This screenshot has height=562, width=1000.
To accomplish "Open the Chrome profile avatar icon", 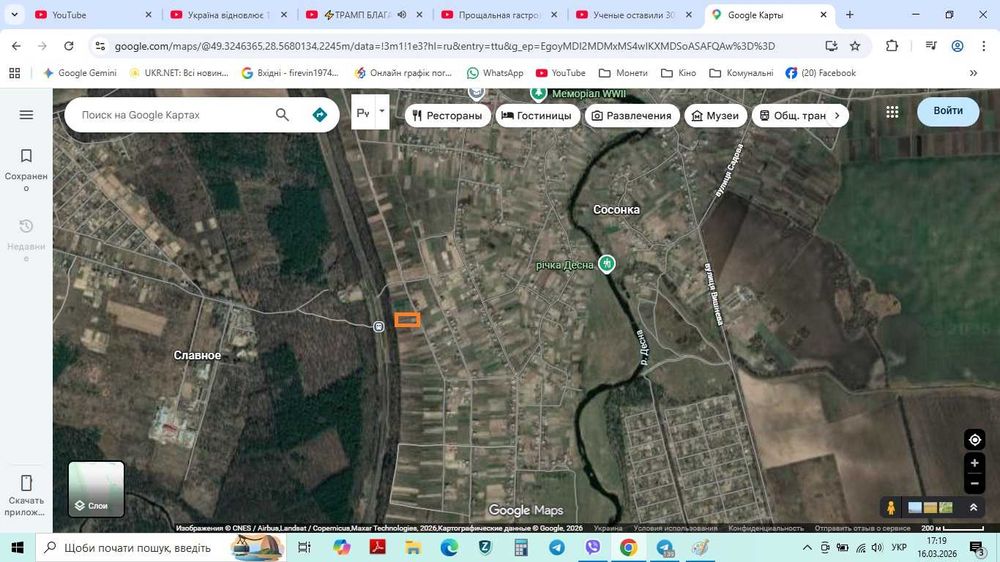I will tap(957, 46).
